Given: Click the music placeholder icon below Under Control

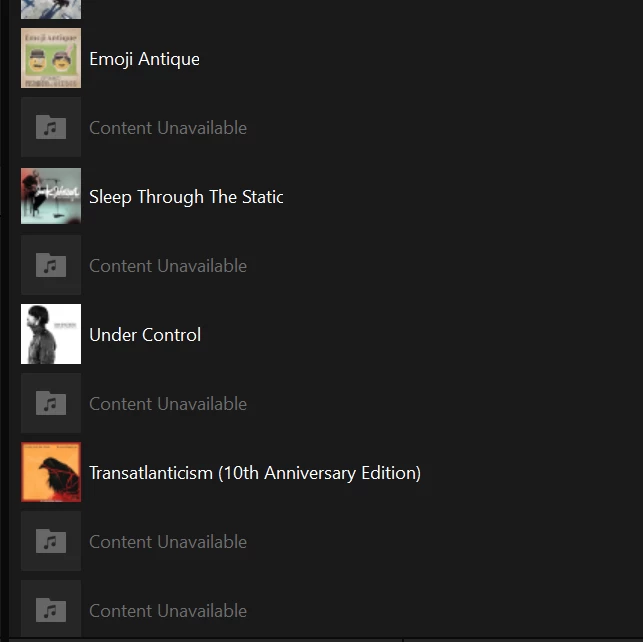Looking at the screenshot, I should click(x=51, y=403).
